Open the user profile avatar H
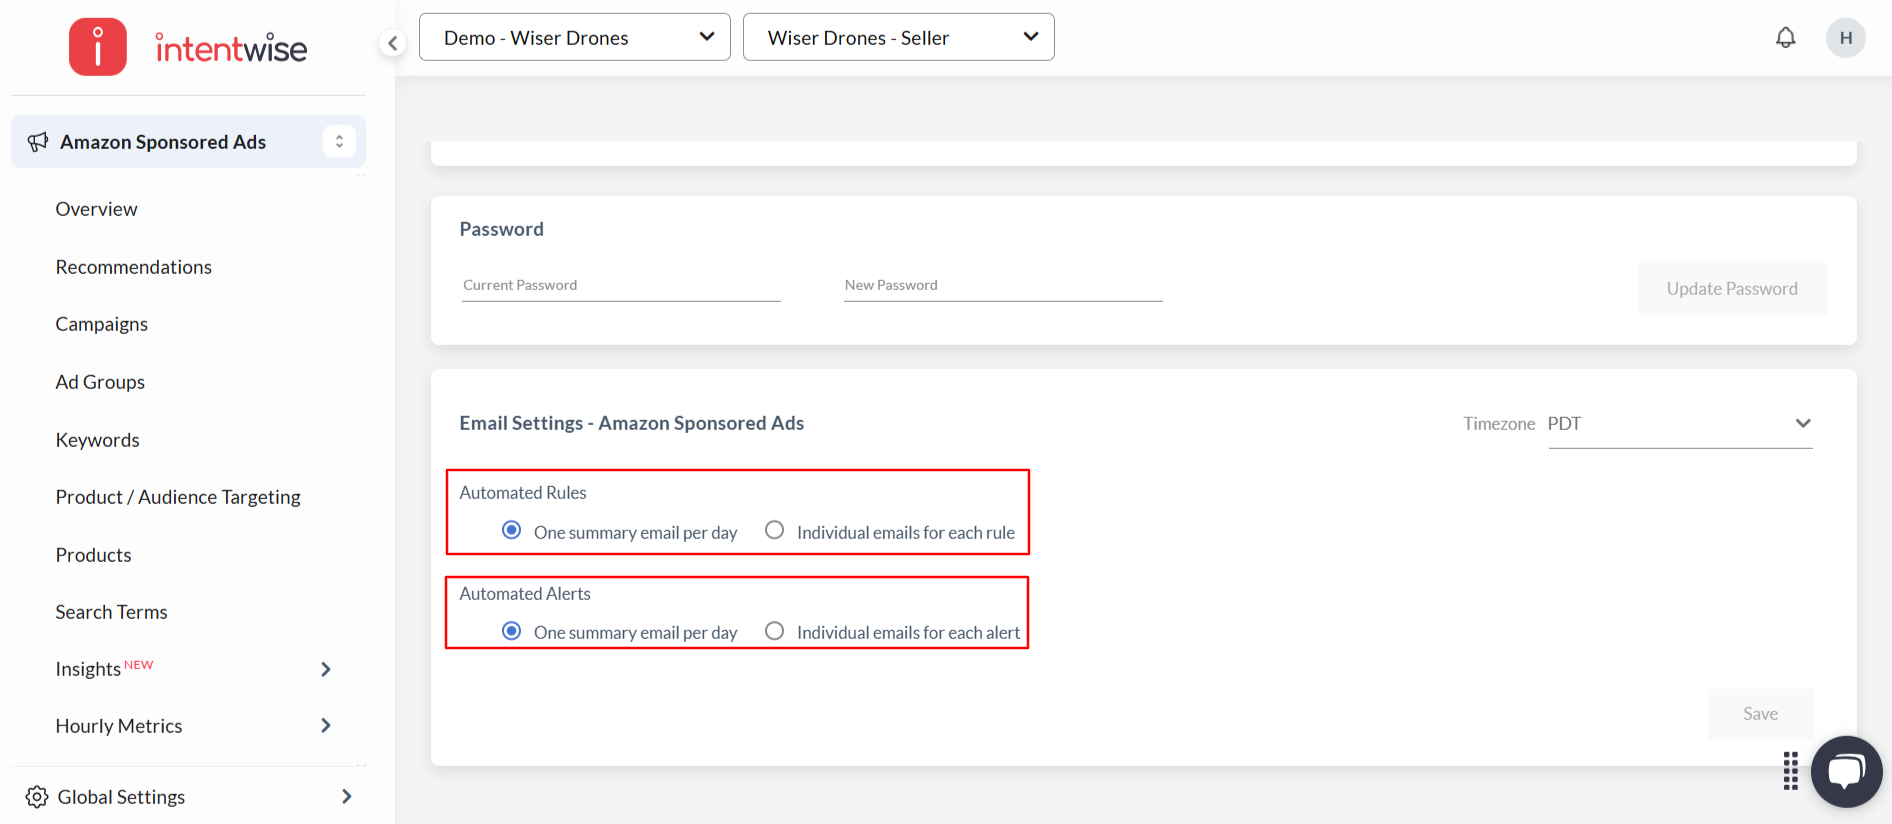The height and width of the screenshot is (824, 1892). pos(1845,38)
